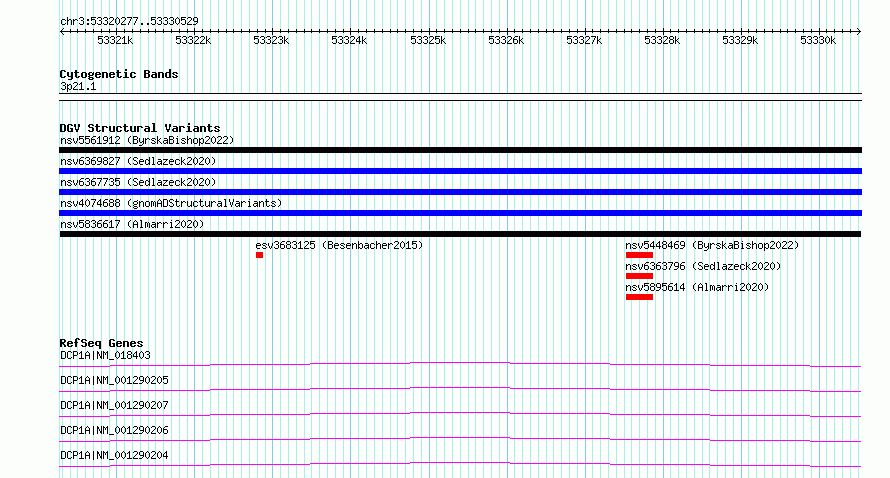This screenshot has width=890, height=478.
Task: Click the 53321k ruler position
Action: pos(115,40)
